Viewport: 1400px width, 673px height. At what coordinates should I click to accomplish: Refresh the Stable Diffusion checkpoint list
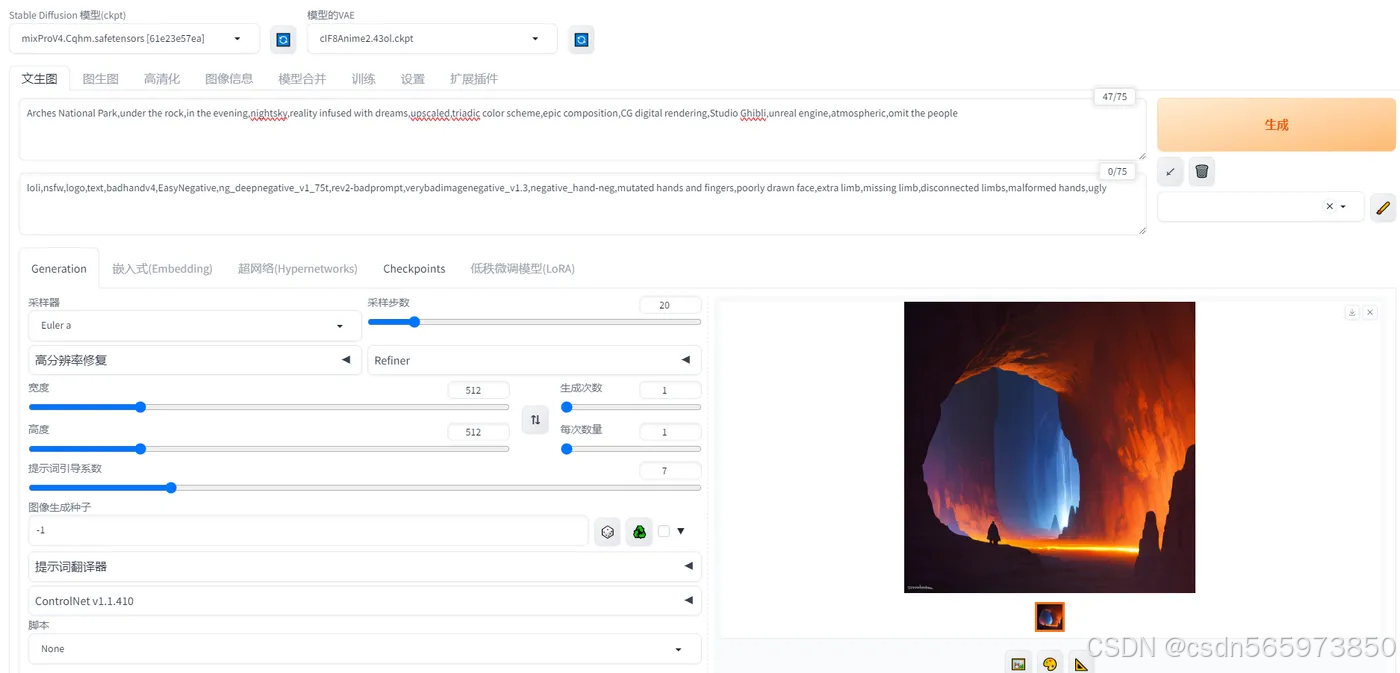[x=283, y=39]
